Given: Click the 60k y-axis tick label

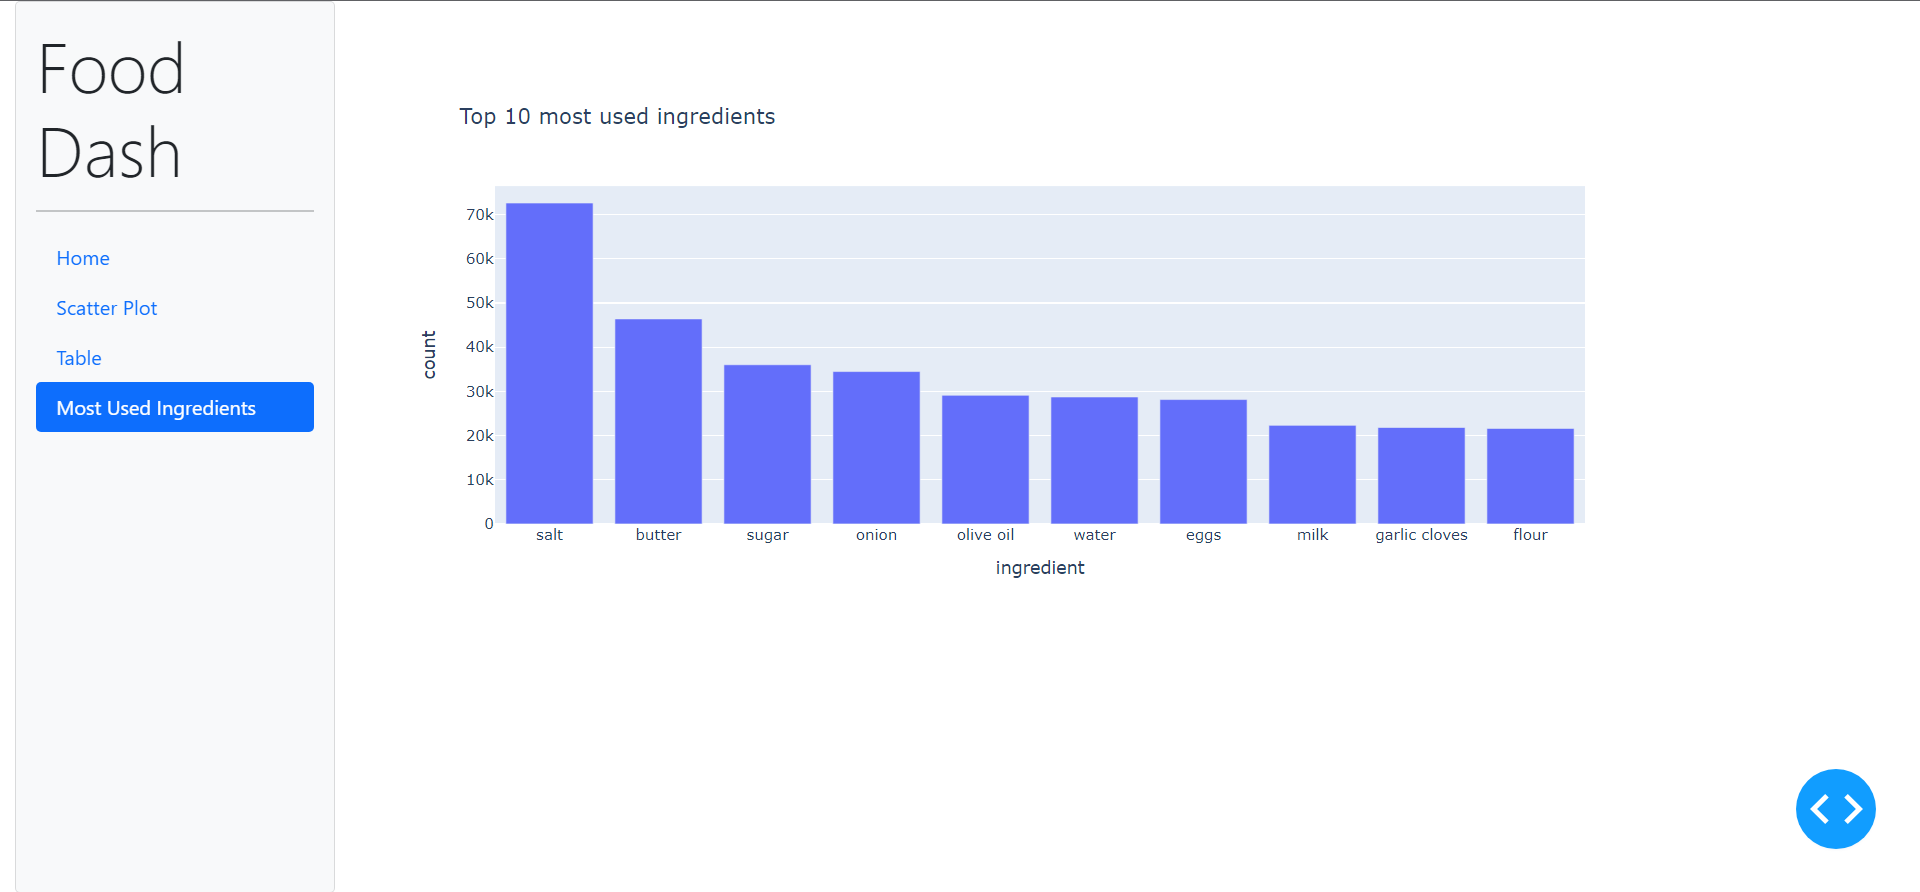Looking at the screenshot, I should (x=480, y=259).
